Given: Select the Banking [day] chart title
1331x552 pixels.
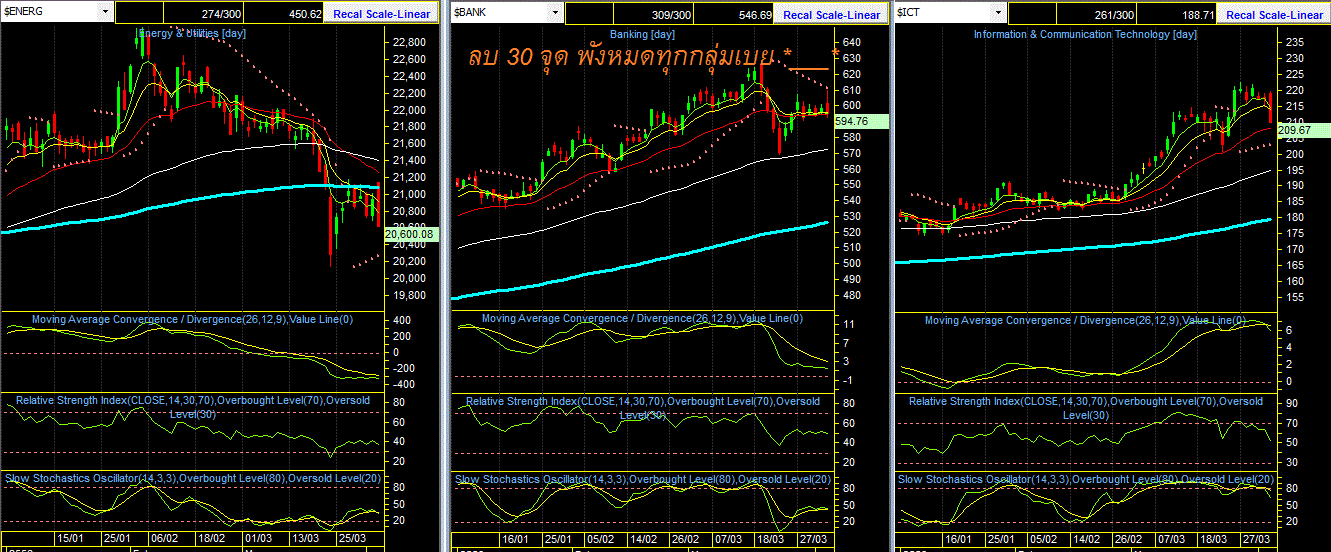Looking at the screenshot, I should (643, 33).
